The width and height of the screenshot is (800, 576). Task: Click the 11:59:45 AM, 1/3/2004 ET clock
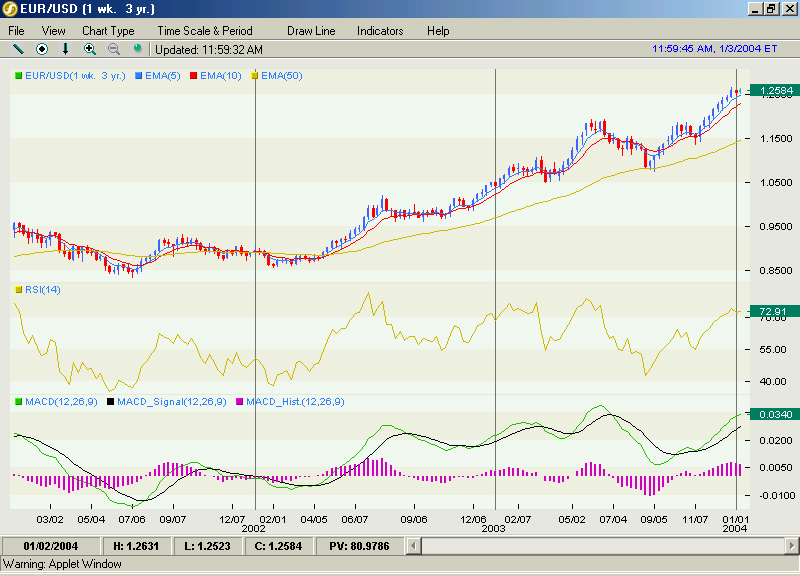click(714, 48)
